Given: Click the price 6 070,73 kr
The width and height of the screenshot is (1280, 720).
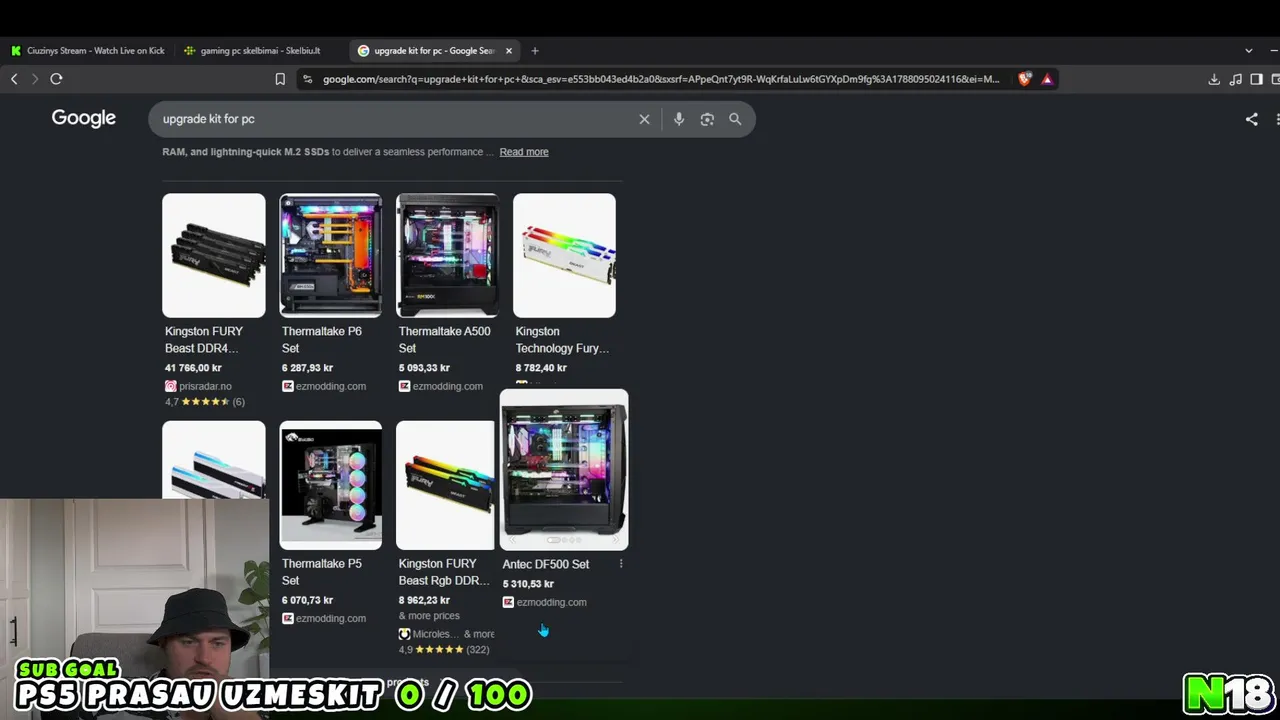Looking at the screenshot, I should 308,600.
